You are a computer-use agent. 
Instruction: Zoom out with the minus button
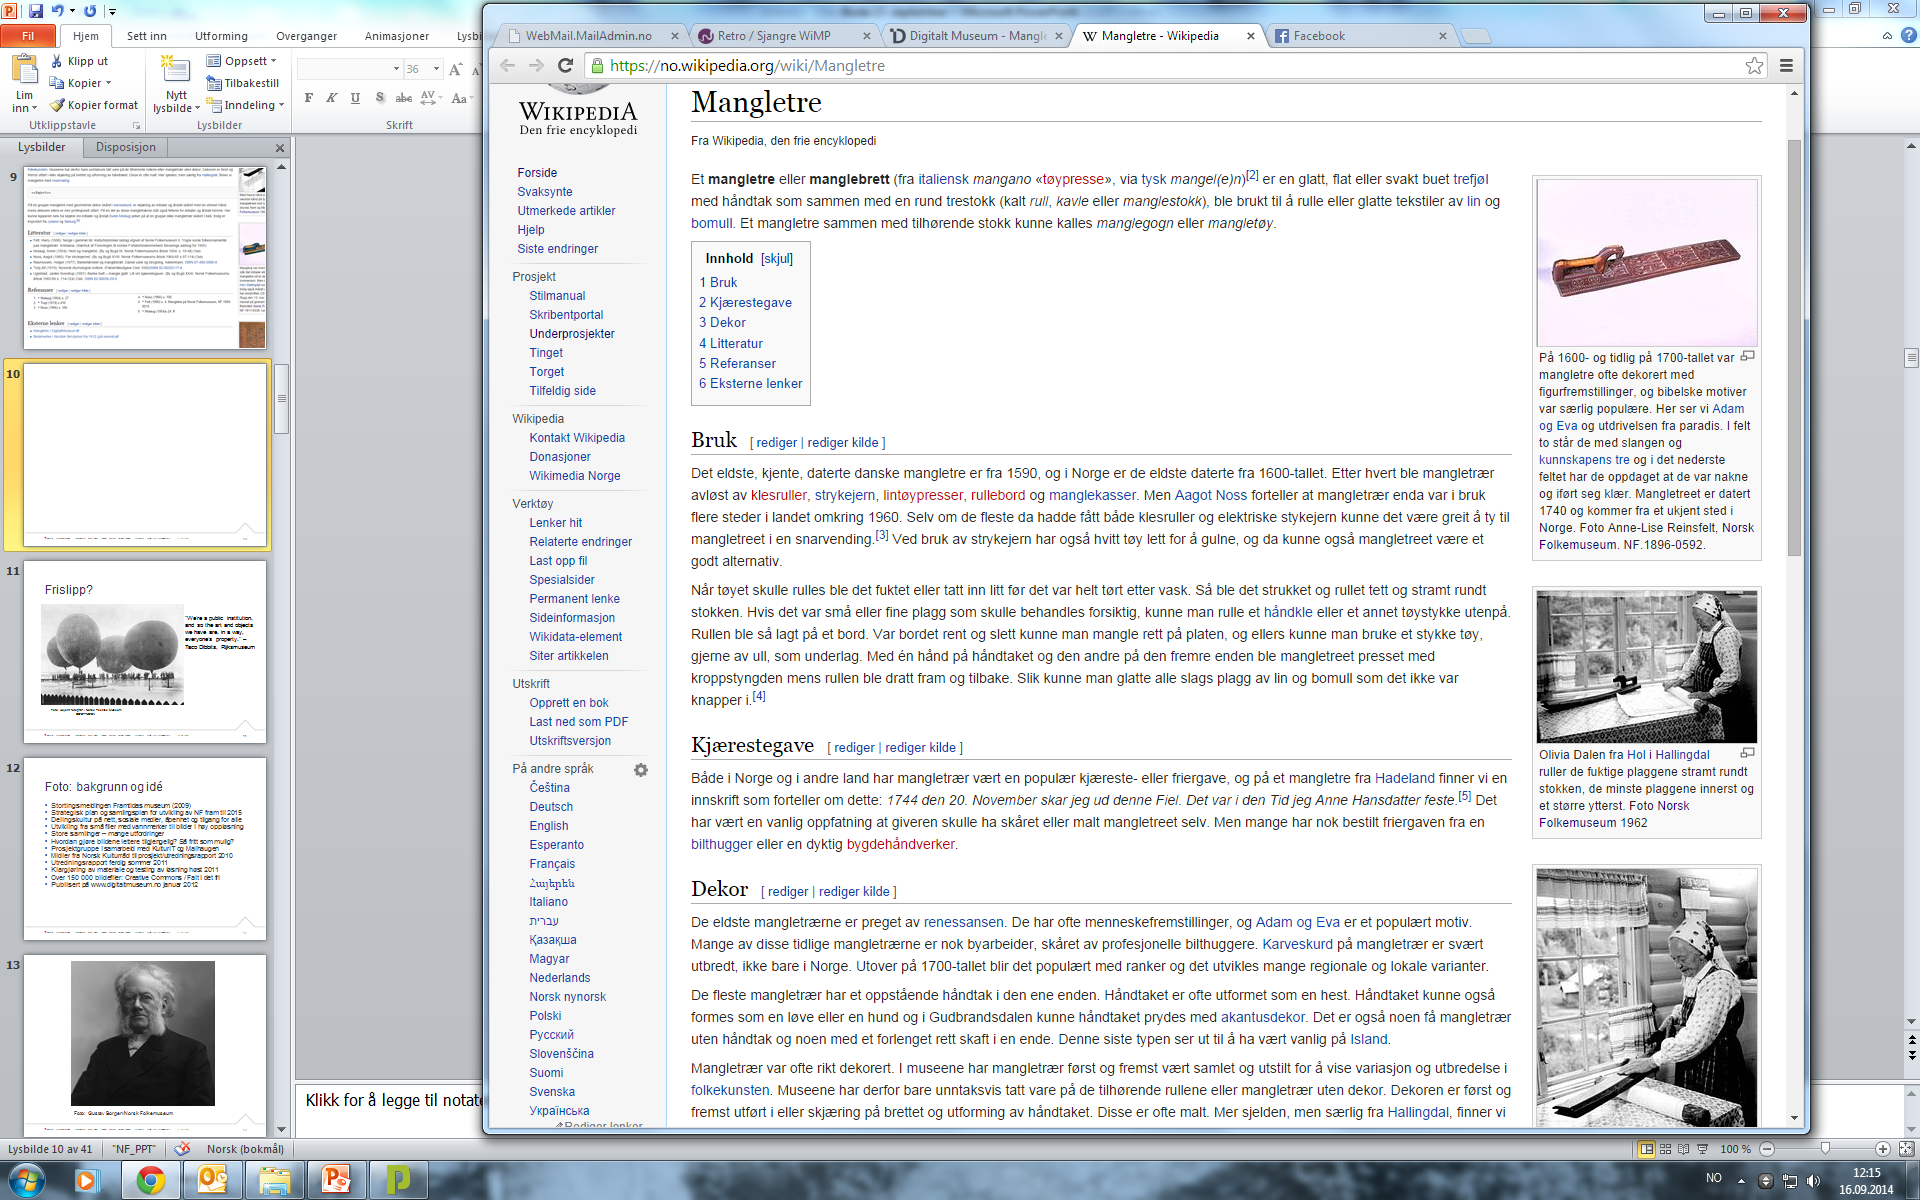pos(1767,1149)
